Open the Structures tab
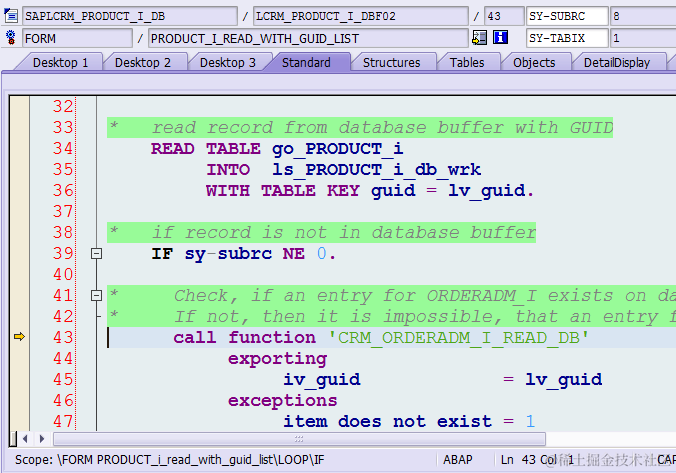The image size is (676, 473). [391, 63]
